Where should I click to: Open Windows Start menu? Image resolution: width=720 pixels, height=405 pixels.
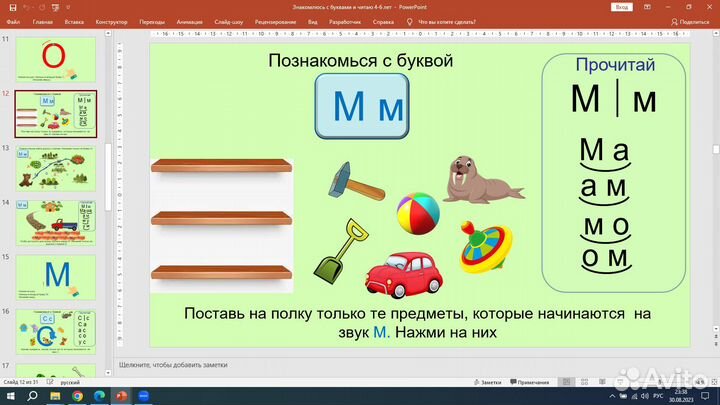10,396
